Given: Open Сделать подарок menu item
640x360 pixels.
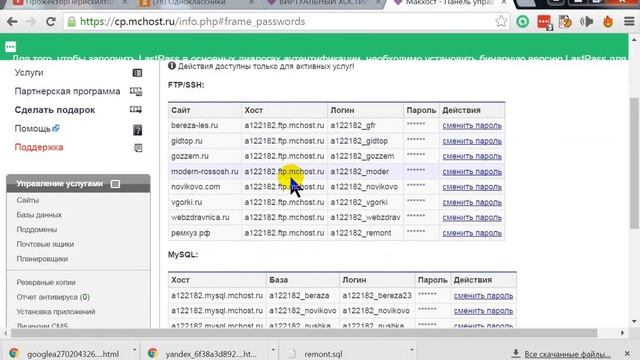Looking at the screenshot, I should point(55,110).
